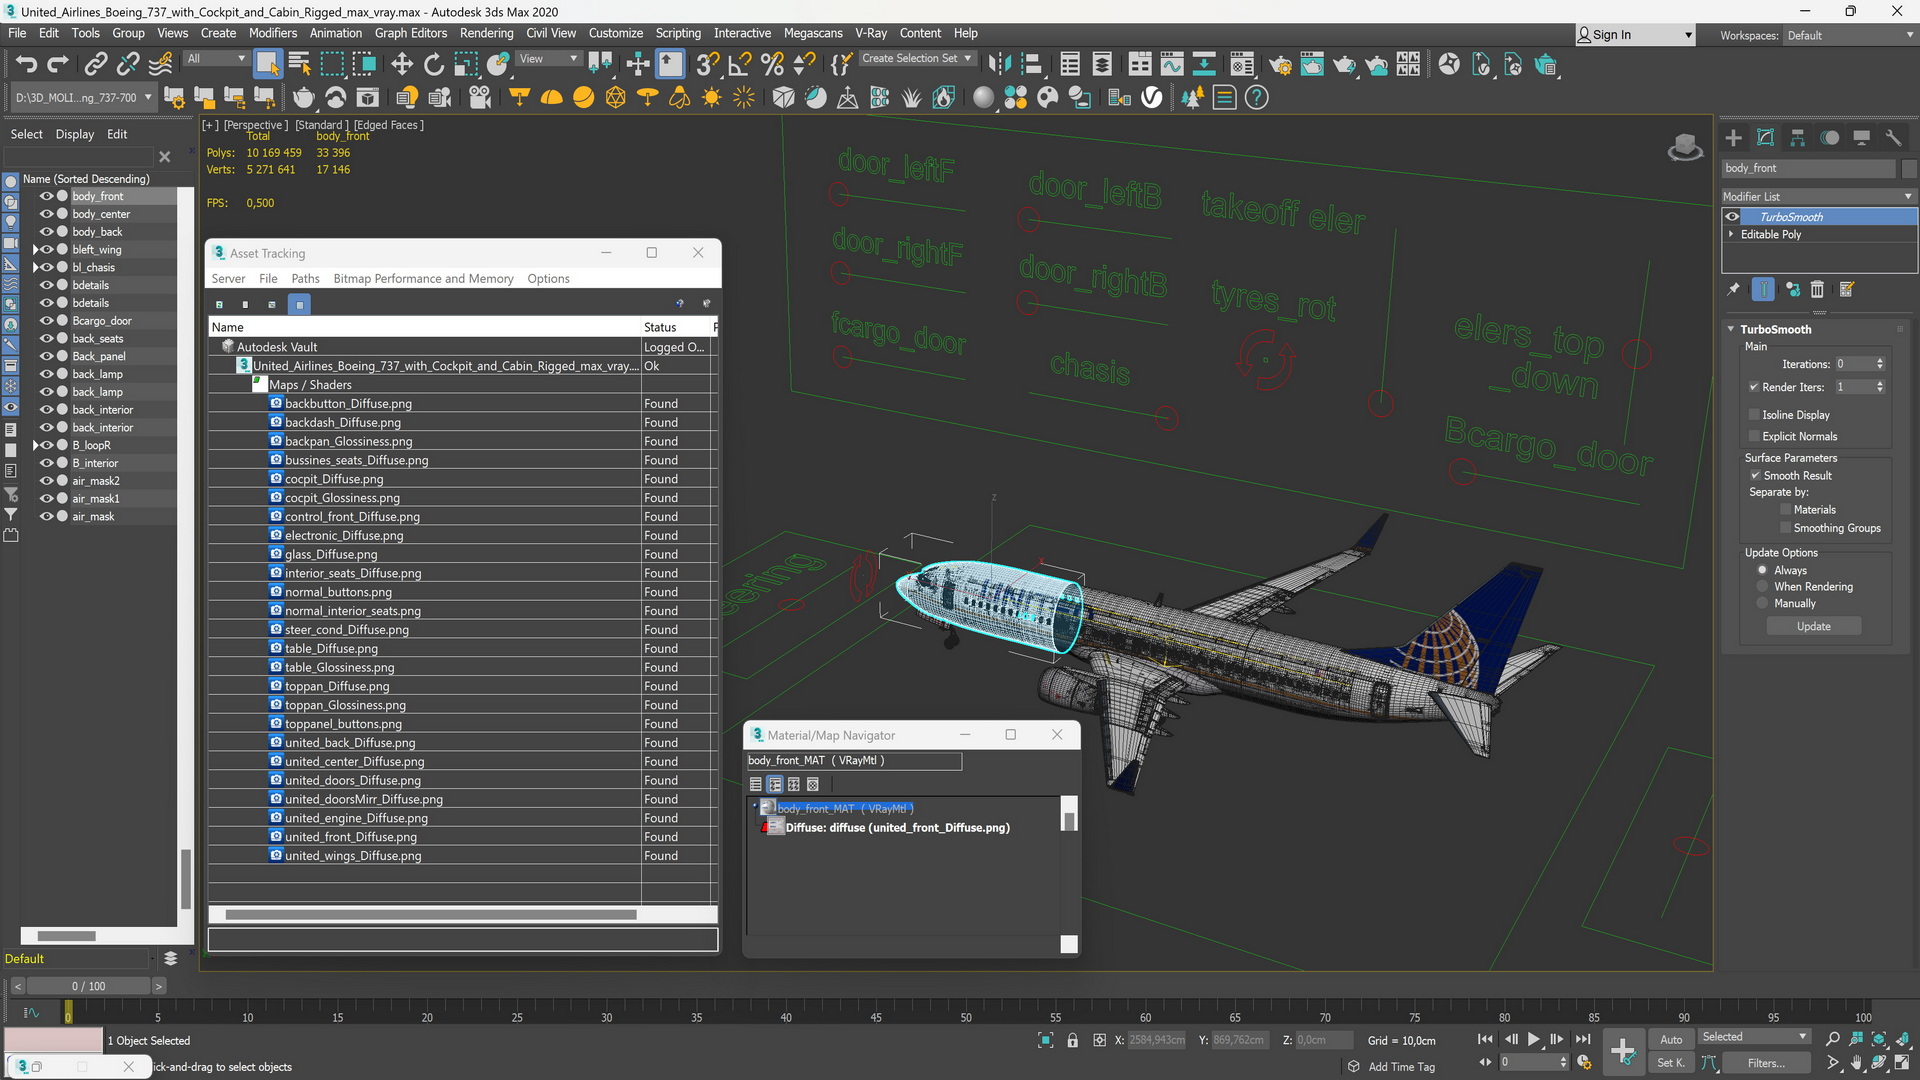Click the Auto key button
1920x1080 pixels.
pyautogui.click(x=1671, y=1040)
